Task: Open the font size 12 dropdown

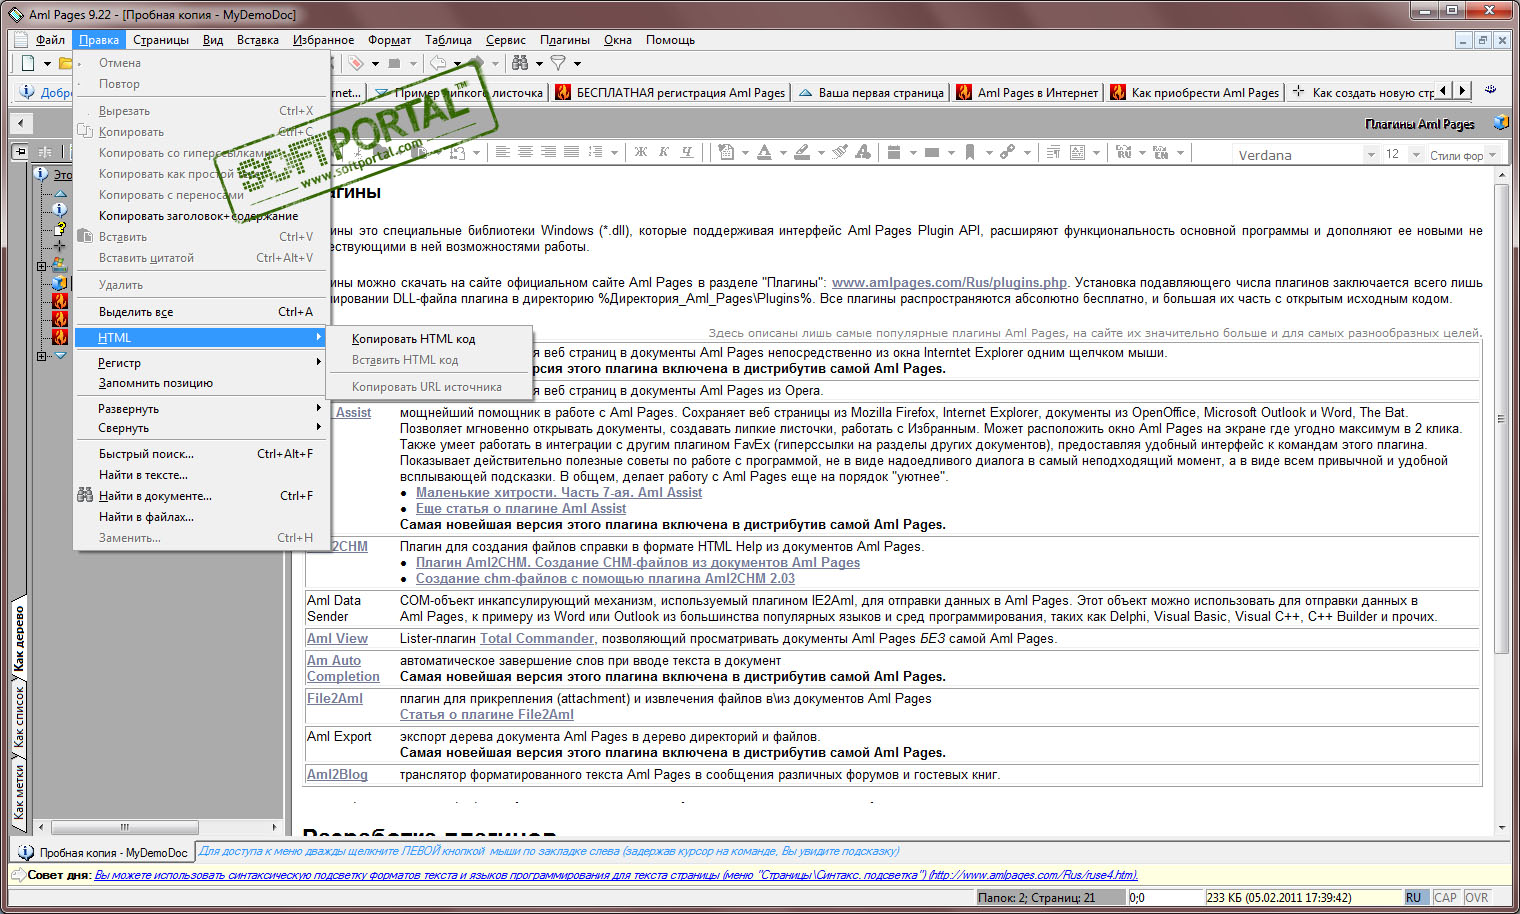Action: (1416, 155)
